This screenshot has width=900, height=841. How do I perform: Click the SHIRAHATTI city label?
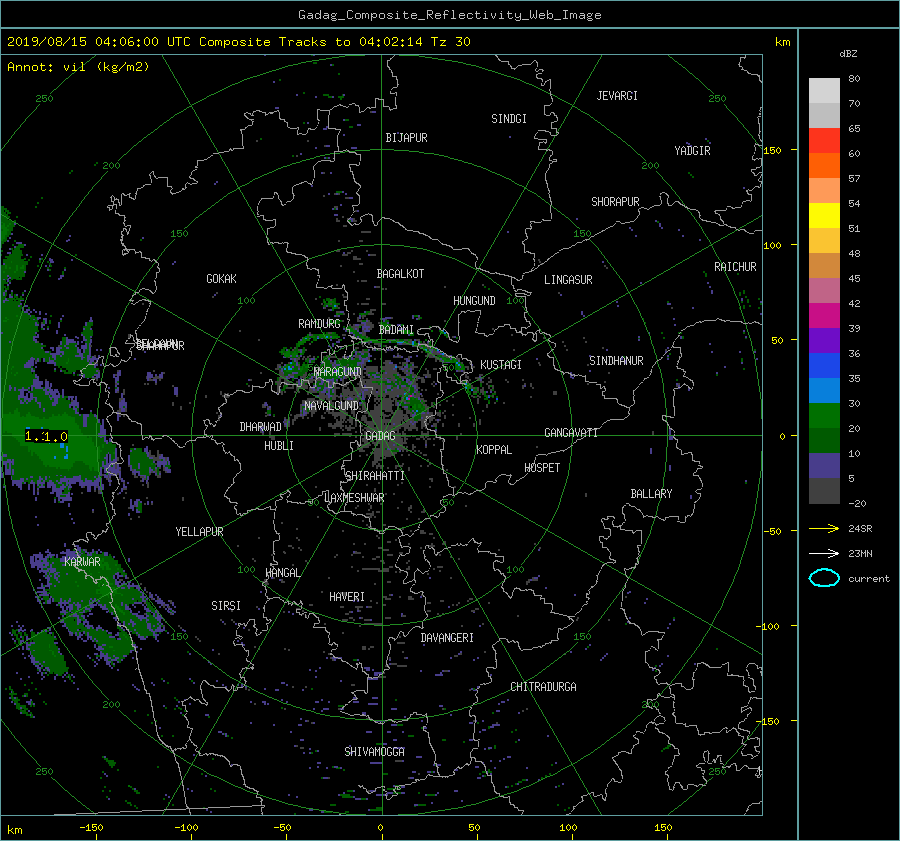(x=375, y=476)
